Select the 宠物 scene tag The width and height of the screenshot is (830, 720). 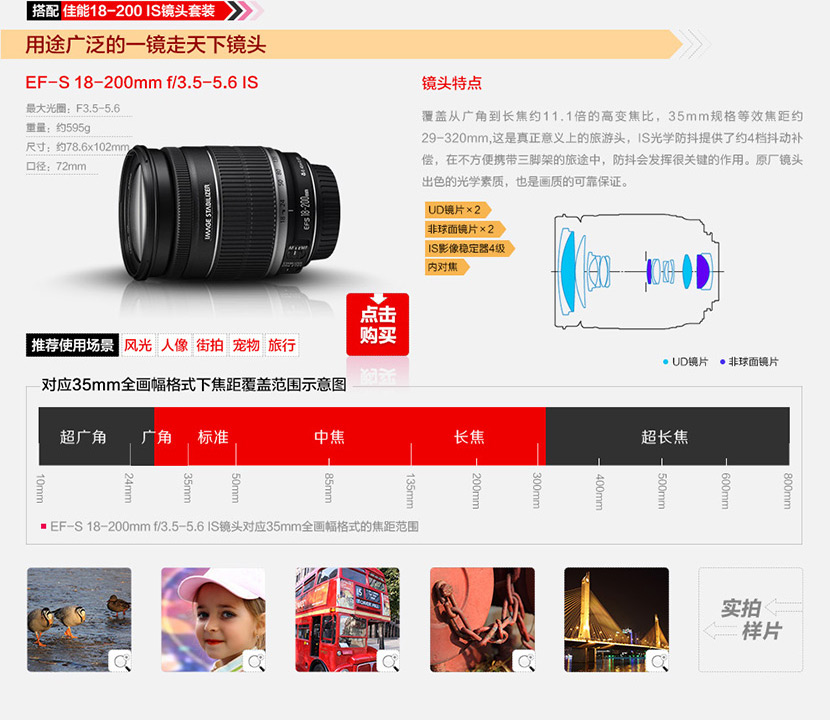pyautogui.click(x=246, y=345)
